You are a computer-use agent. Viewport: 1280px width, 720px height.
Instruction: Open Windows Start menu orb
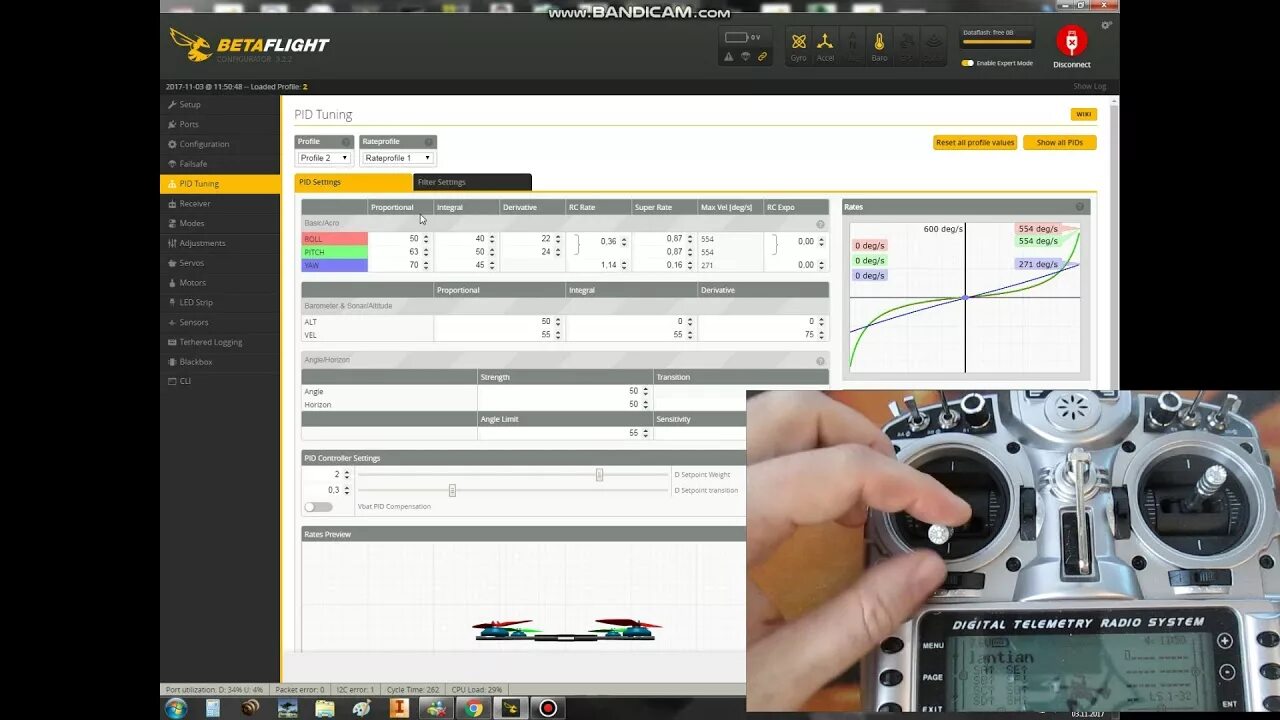click(x=177, y=708)
